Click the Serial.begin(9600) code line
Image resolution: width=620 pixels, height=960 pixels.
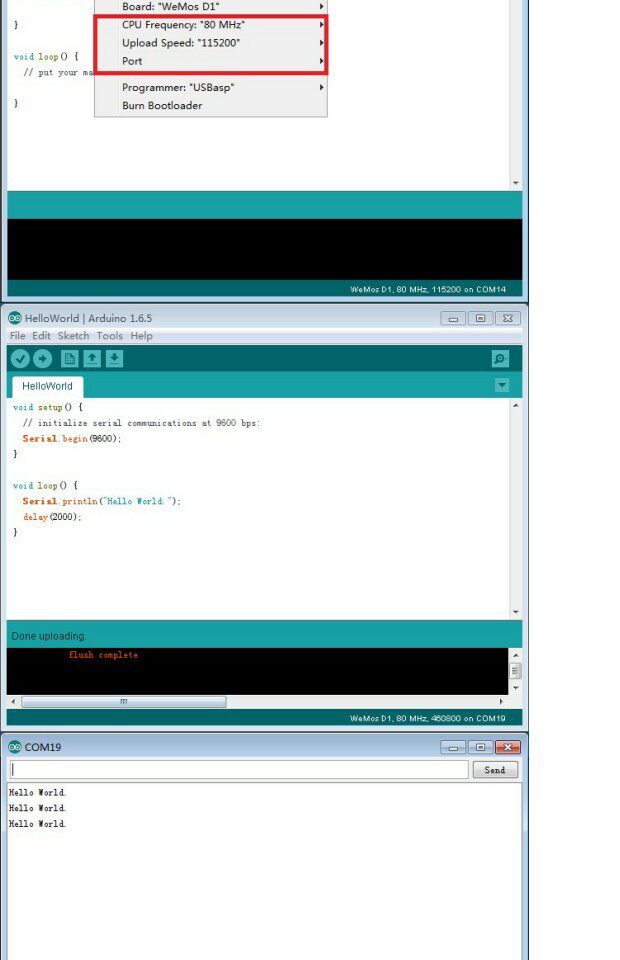tap(72, 438)
